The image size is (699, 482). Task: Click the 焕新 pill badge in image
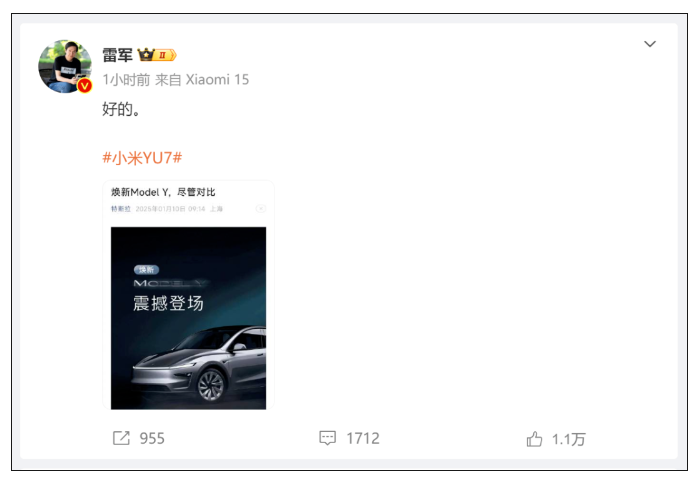pos(146,269)
